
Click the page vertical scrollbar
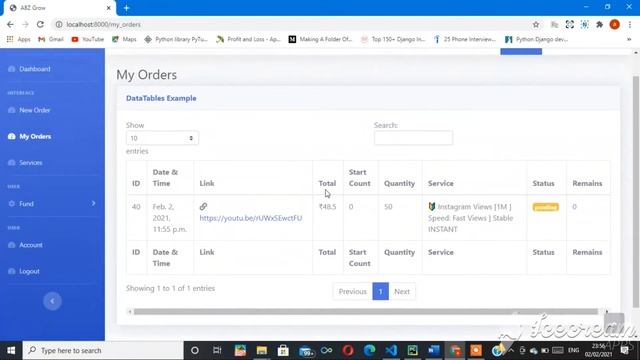tap(636, 192)
